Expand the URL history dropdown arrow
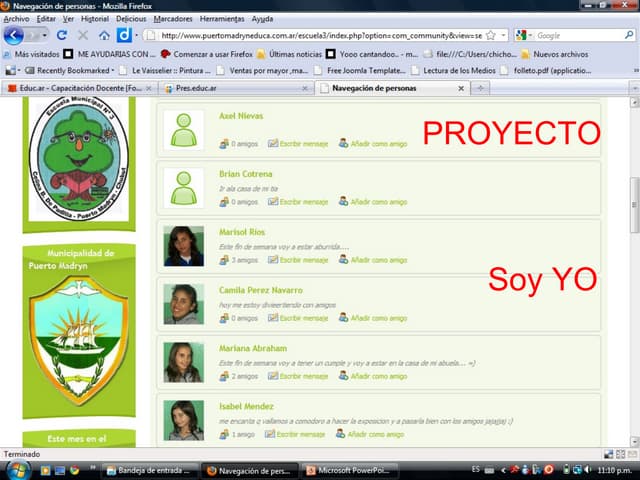This screenshot has height=480, width=640. point(504,35)
